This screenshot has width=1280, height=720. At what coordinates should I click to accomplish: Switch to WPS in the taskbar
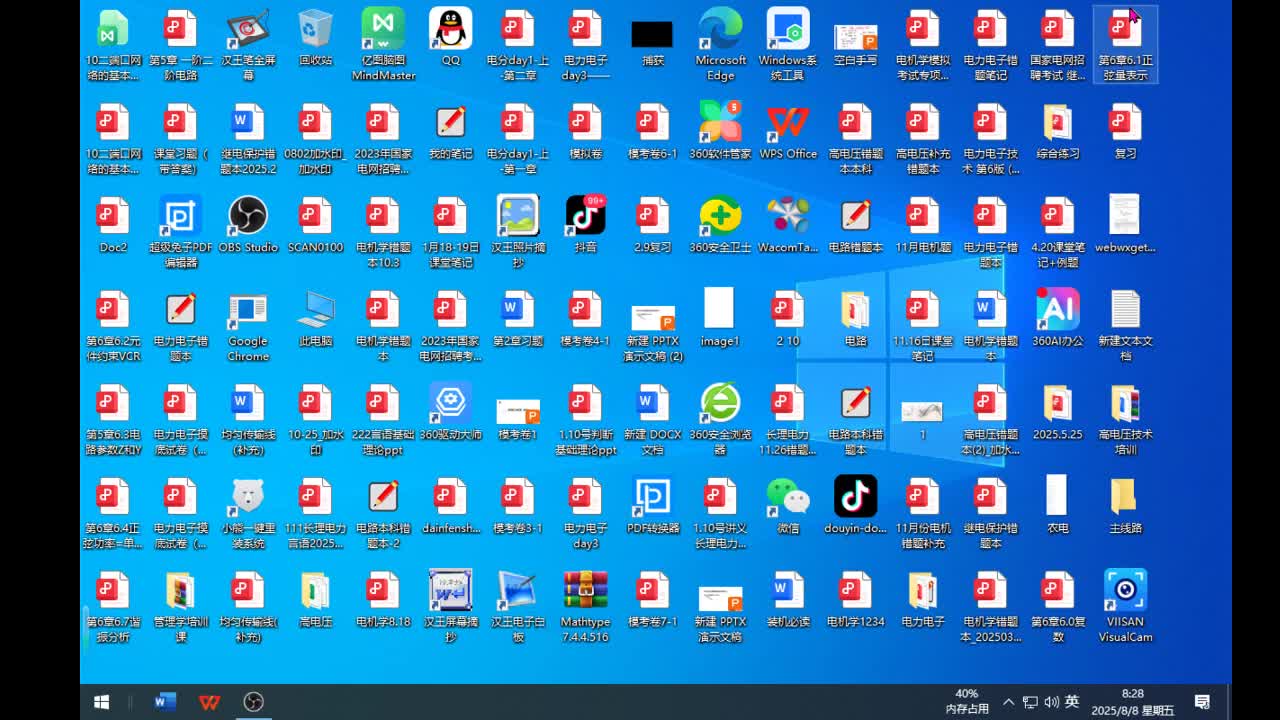tap(209, 702)
